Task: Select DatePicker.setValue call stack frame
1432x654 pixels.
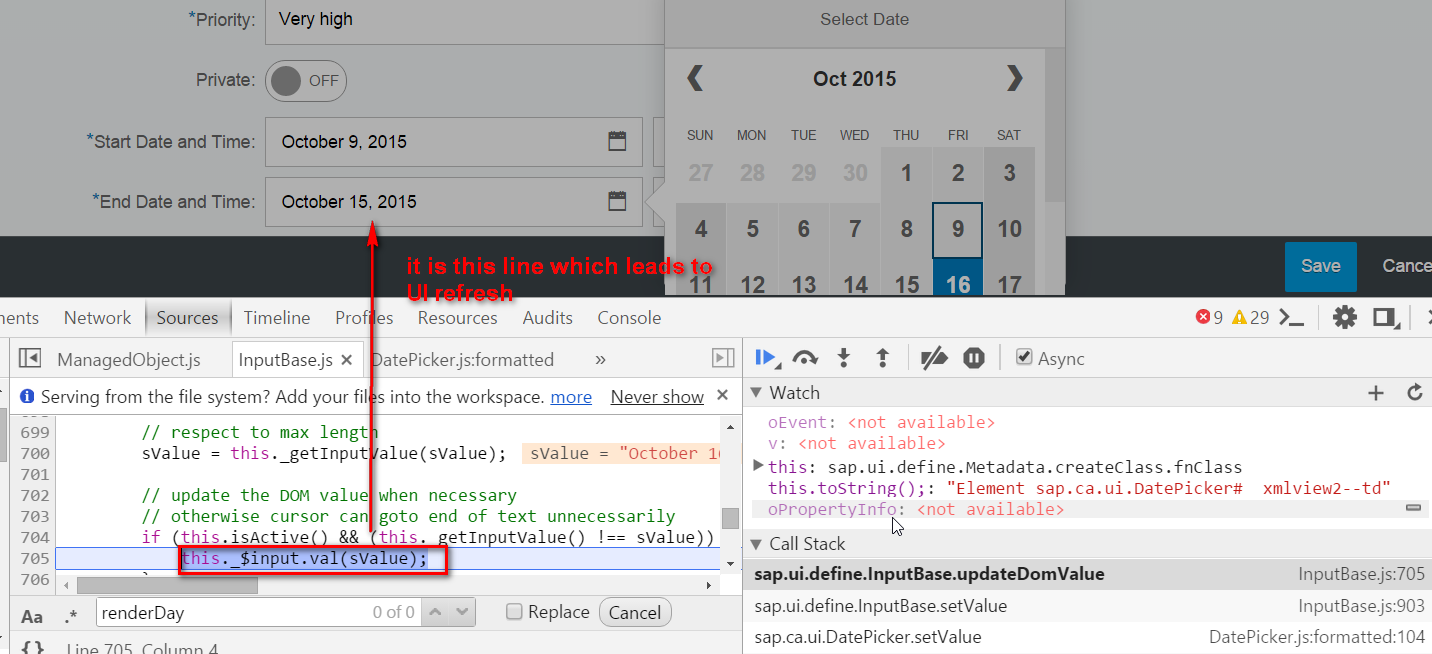Action: point(1090,637)
